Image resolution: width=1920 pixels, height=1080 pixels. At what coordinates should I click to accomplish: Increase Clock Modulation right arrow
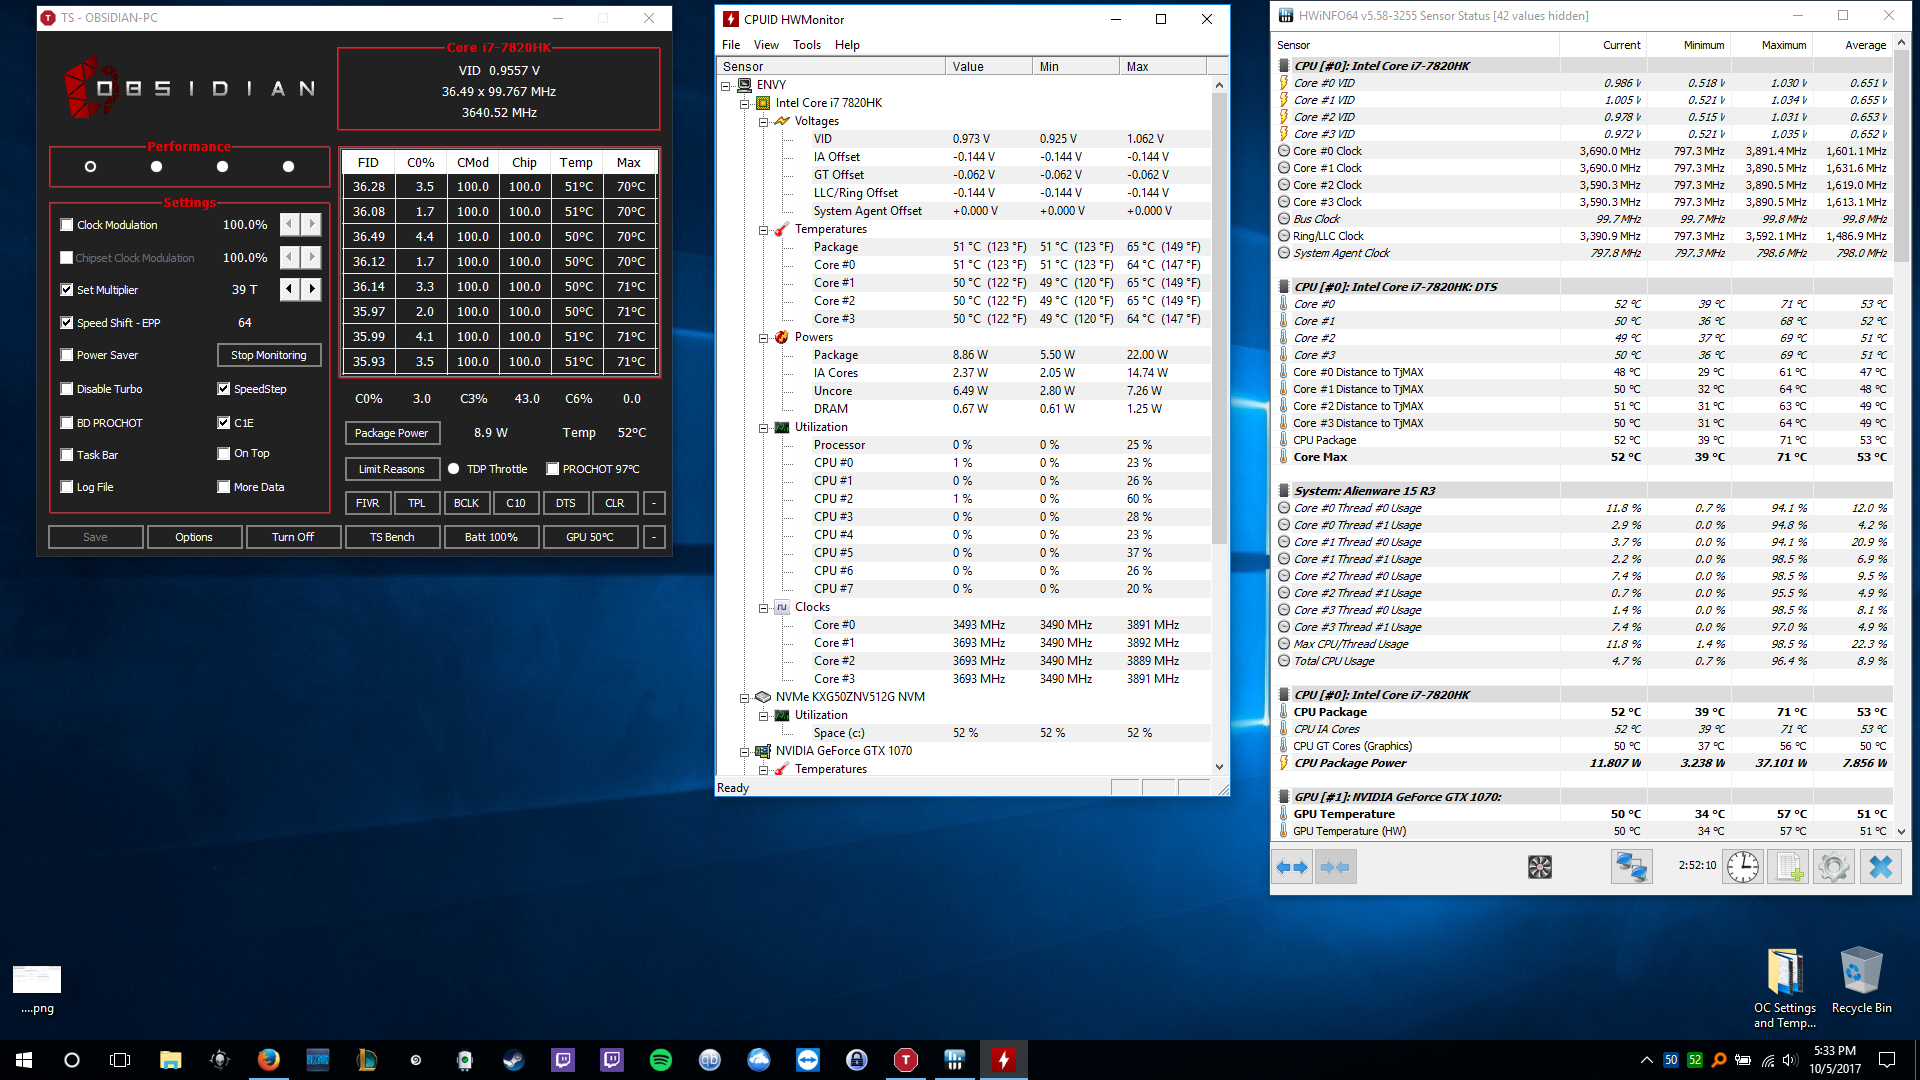click(x=312, y=225)
